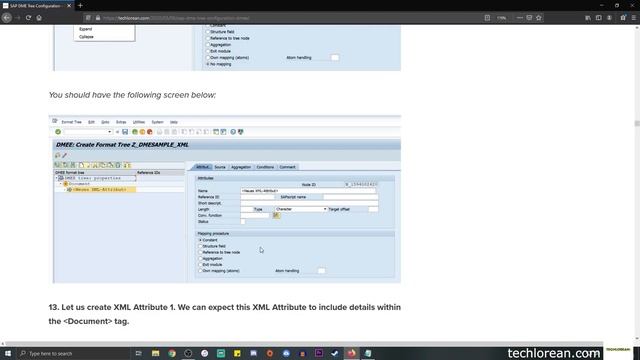Click the SAP green checkmark Enter icon
Viewport: 640px width, 360px height.
coord(58,132)
